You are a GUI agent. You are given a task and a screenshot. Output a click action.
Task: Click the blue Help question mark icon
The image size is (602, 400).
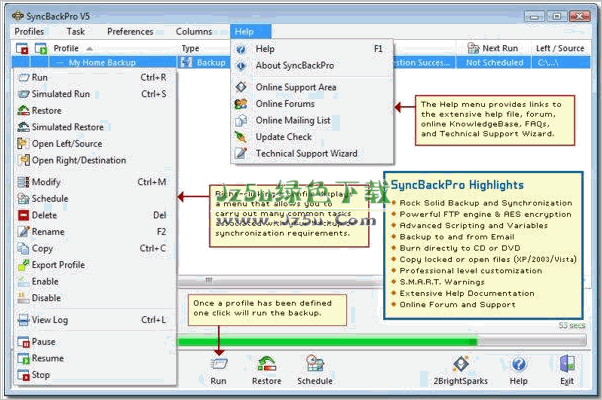pos(518,364)
